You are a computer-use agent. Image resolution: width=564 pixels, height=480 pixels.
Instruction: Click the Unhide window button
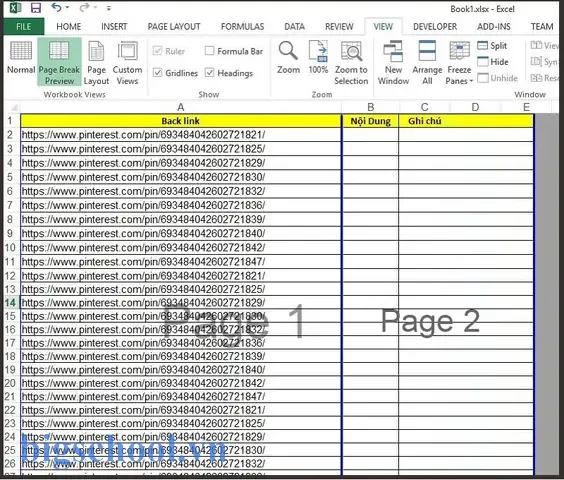[x=498, y=78]
